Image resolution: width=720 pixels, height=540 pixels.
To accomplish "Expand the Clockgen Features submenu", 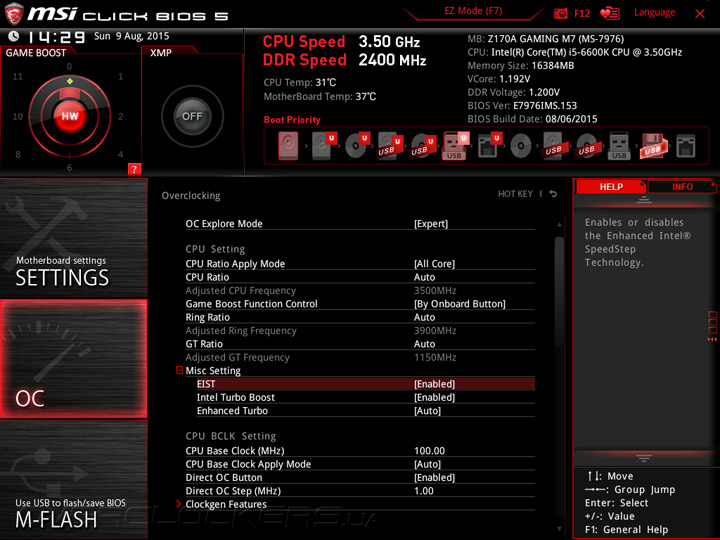I will (225, 504).
